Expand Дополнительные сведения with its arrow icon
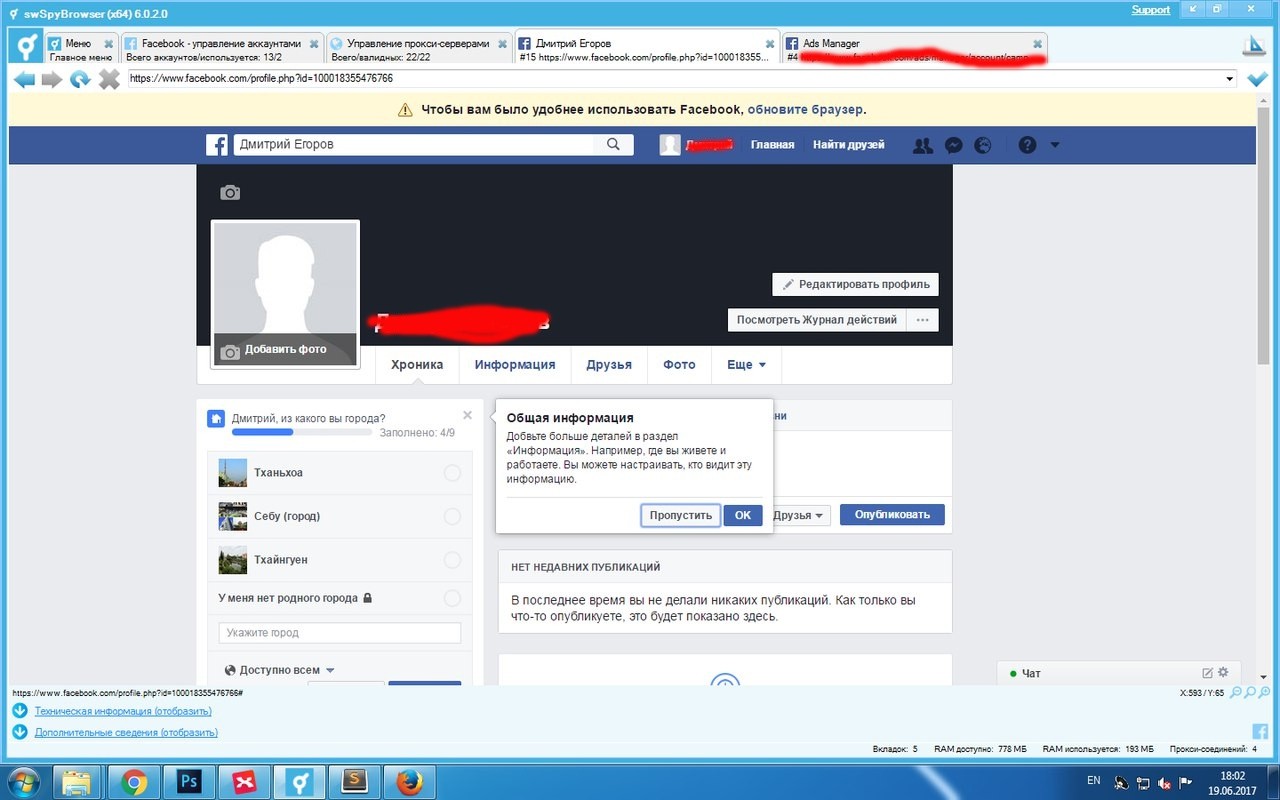Screen dimensions: 1280x800 tap(20, 732)
